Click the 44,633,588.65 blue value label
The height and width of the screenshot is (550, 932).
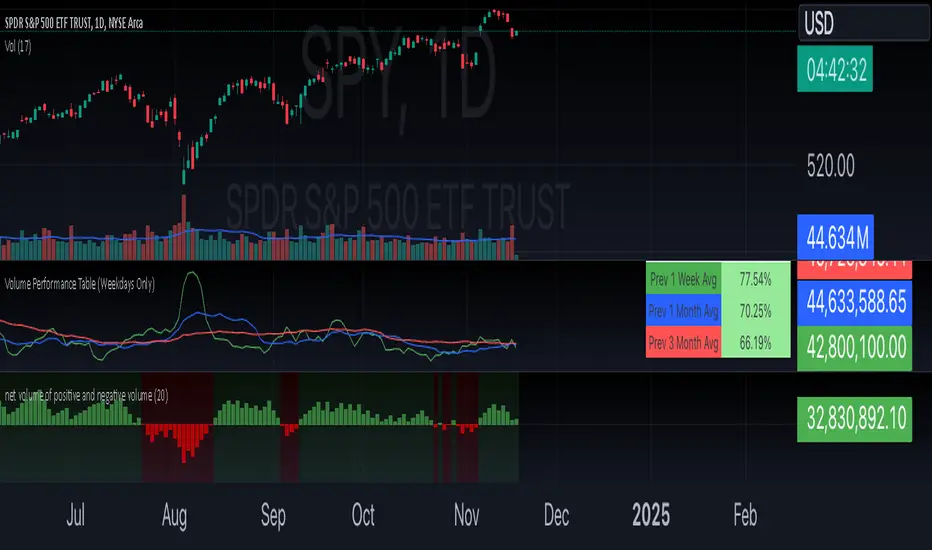click(x=855, y=303)
